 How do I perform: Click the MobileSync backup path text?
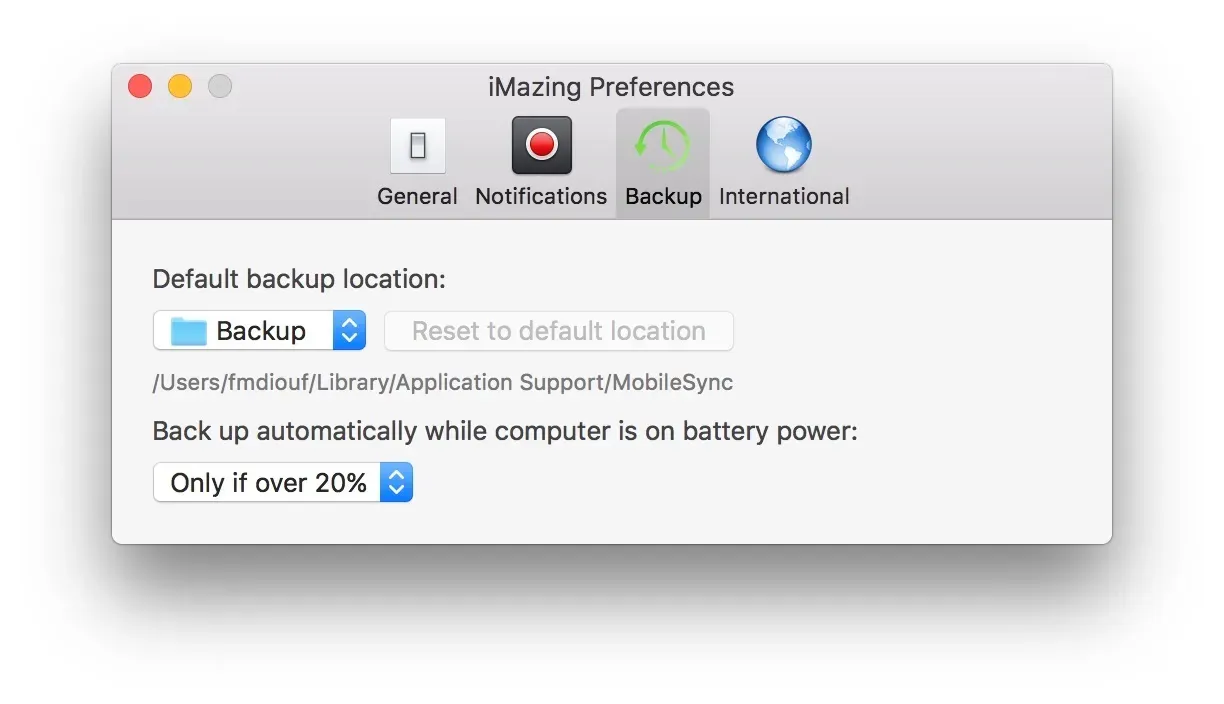(x=443, y=382)
